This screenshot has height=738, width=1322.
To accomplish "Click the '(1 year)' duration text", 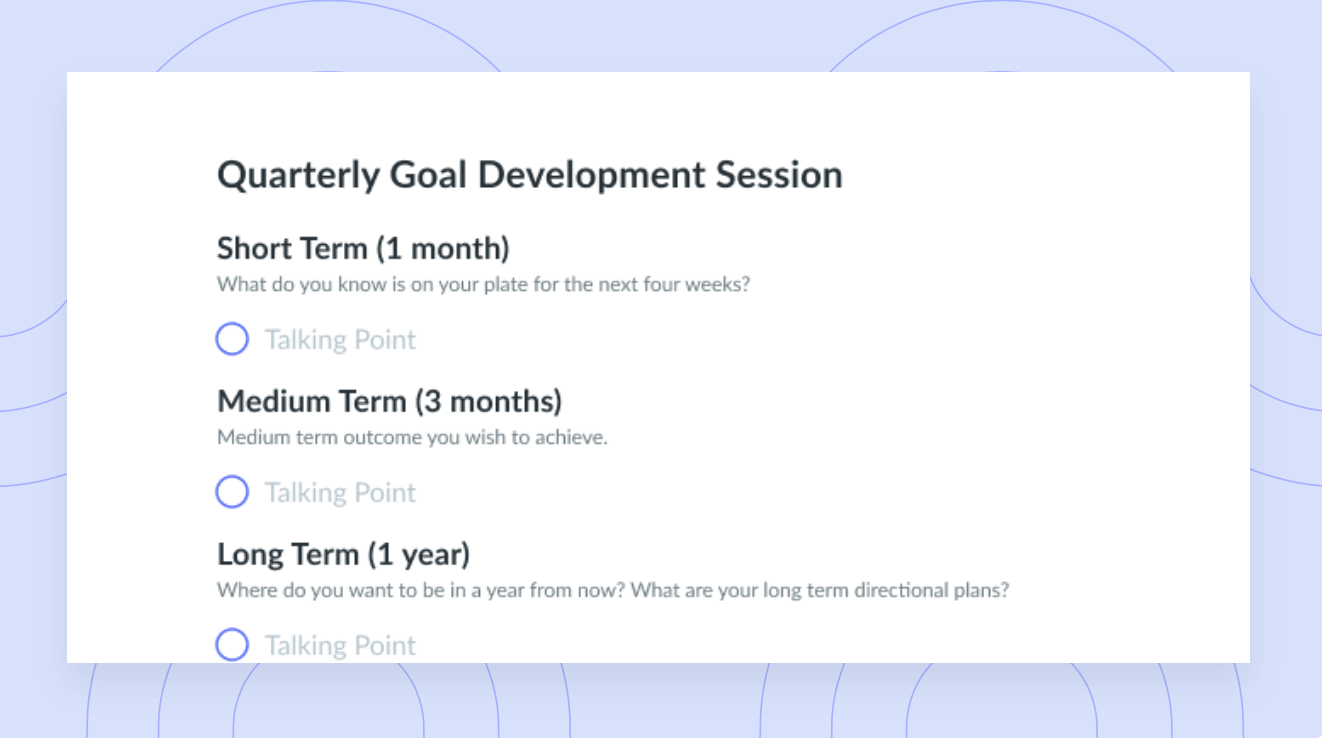I will (419, 555).
